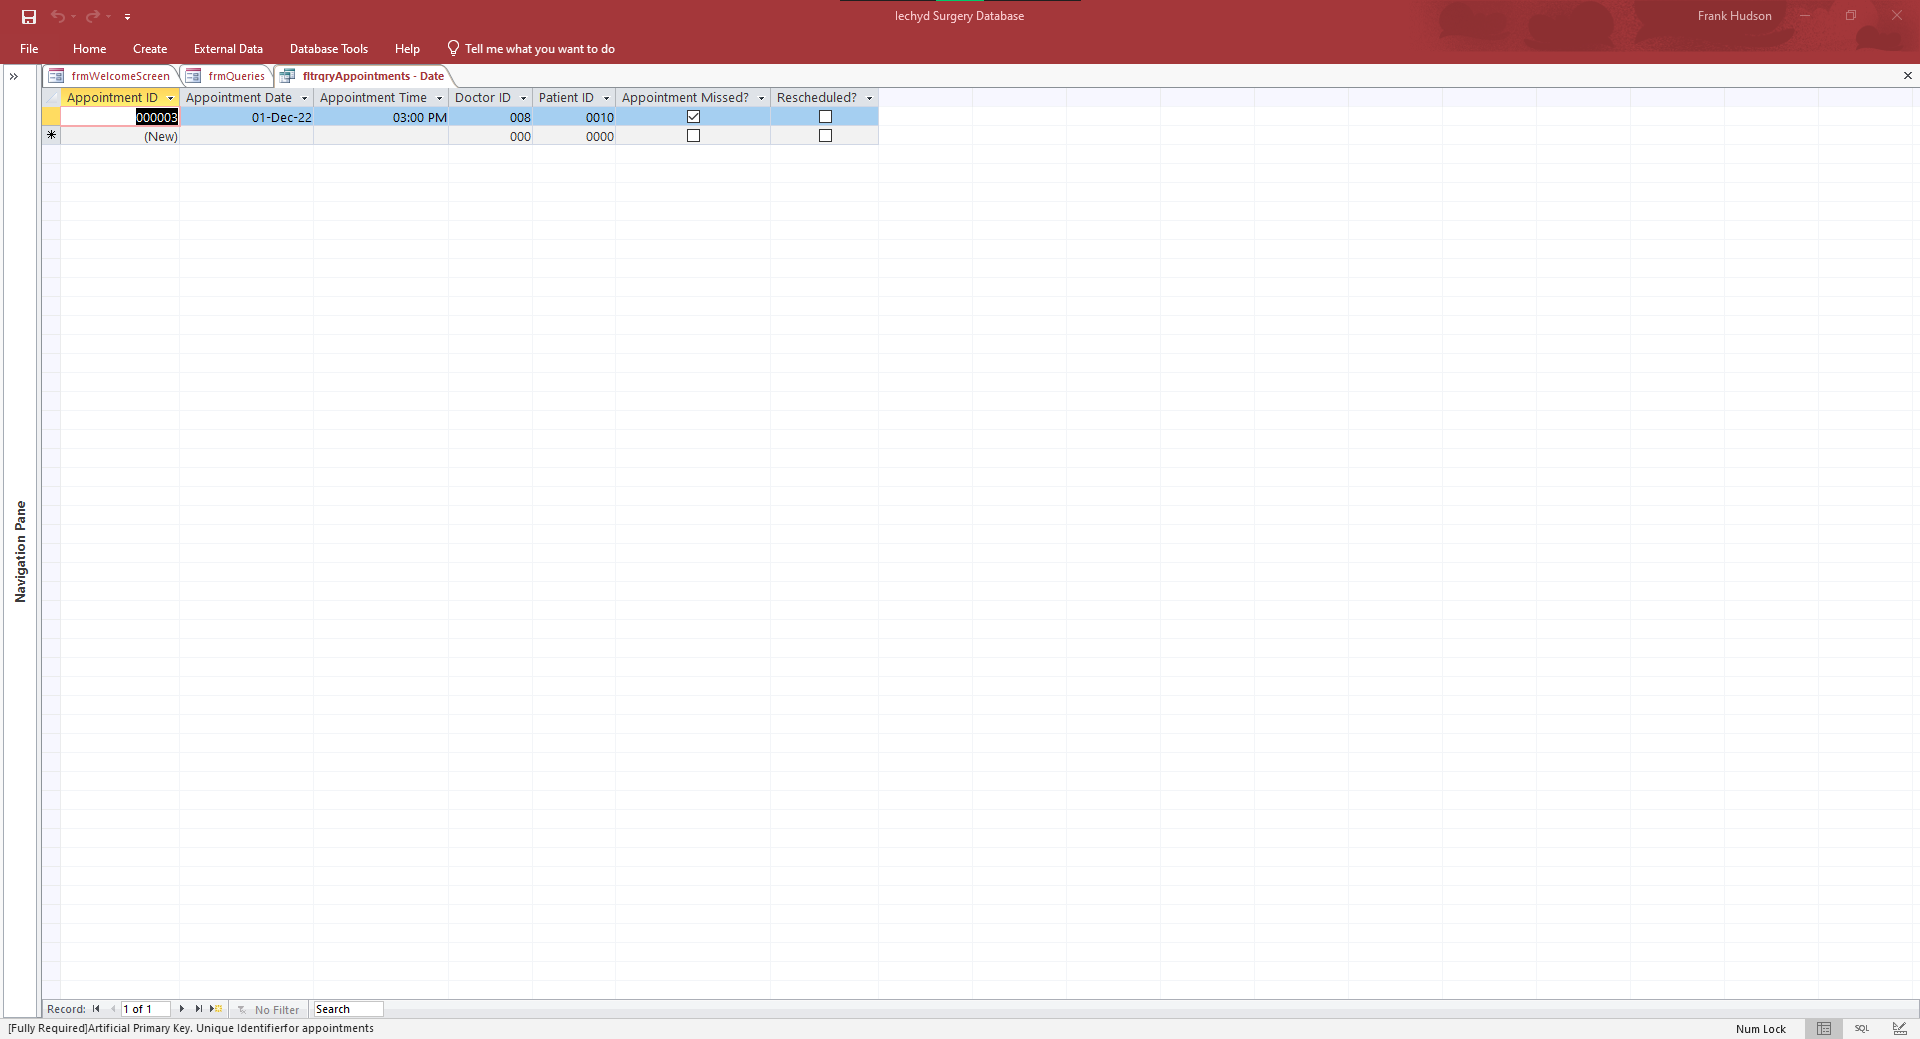Jump to last record using navigator
1920x1039 pixels.
click(x=199, y=1009)
